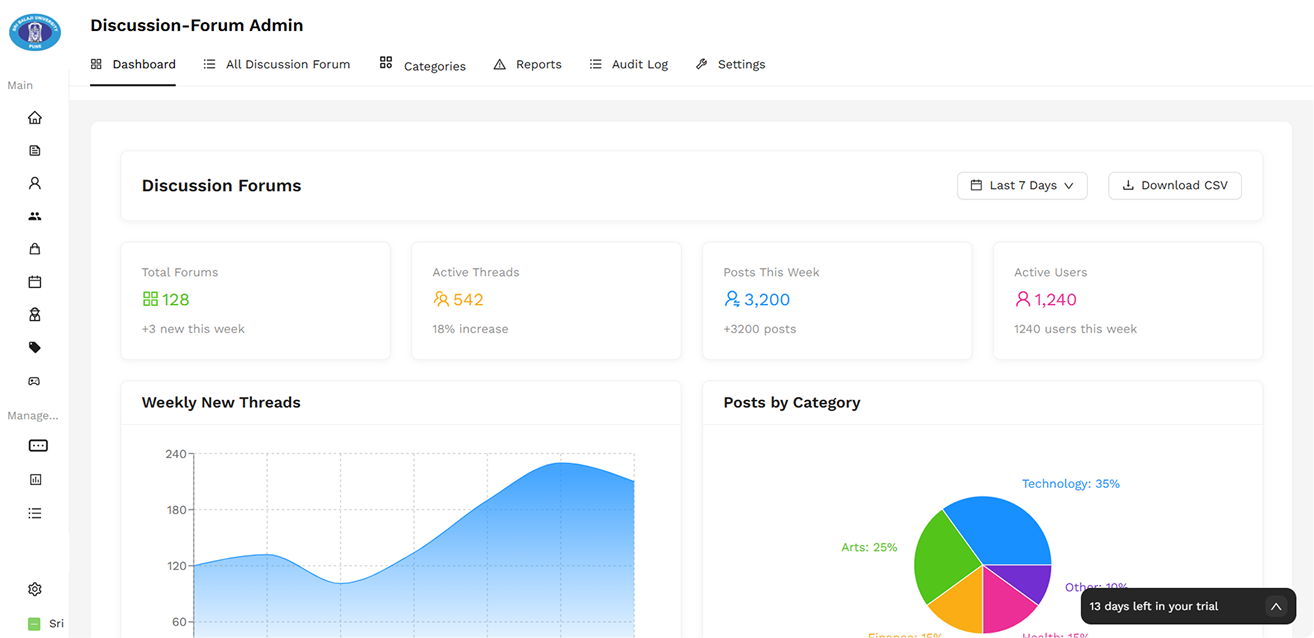Open the Reports tab
Image resolution: width=1314 pixels, height=638 pixels.
[527, 65]
